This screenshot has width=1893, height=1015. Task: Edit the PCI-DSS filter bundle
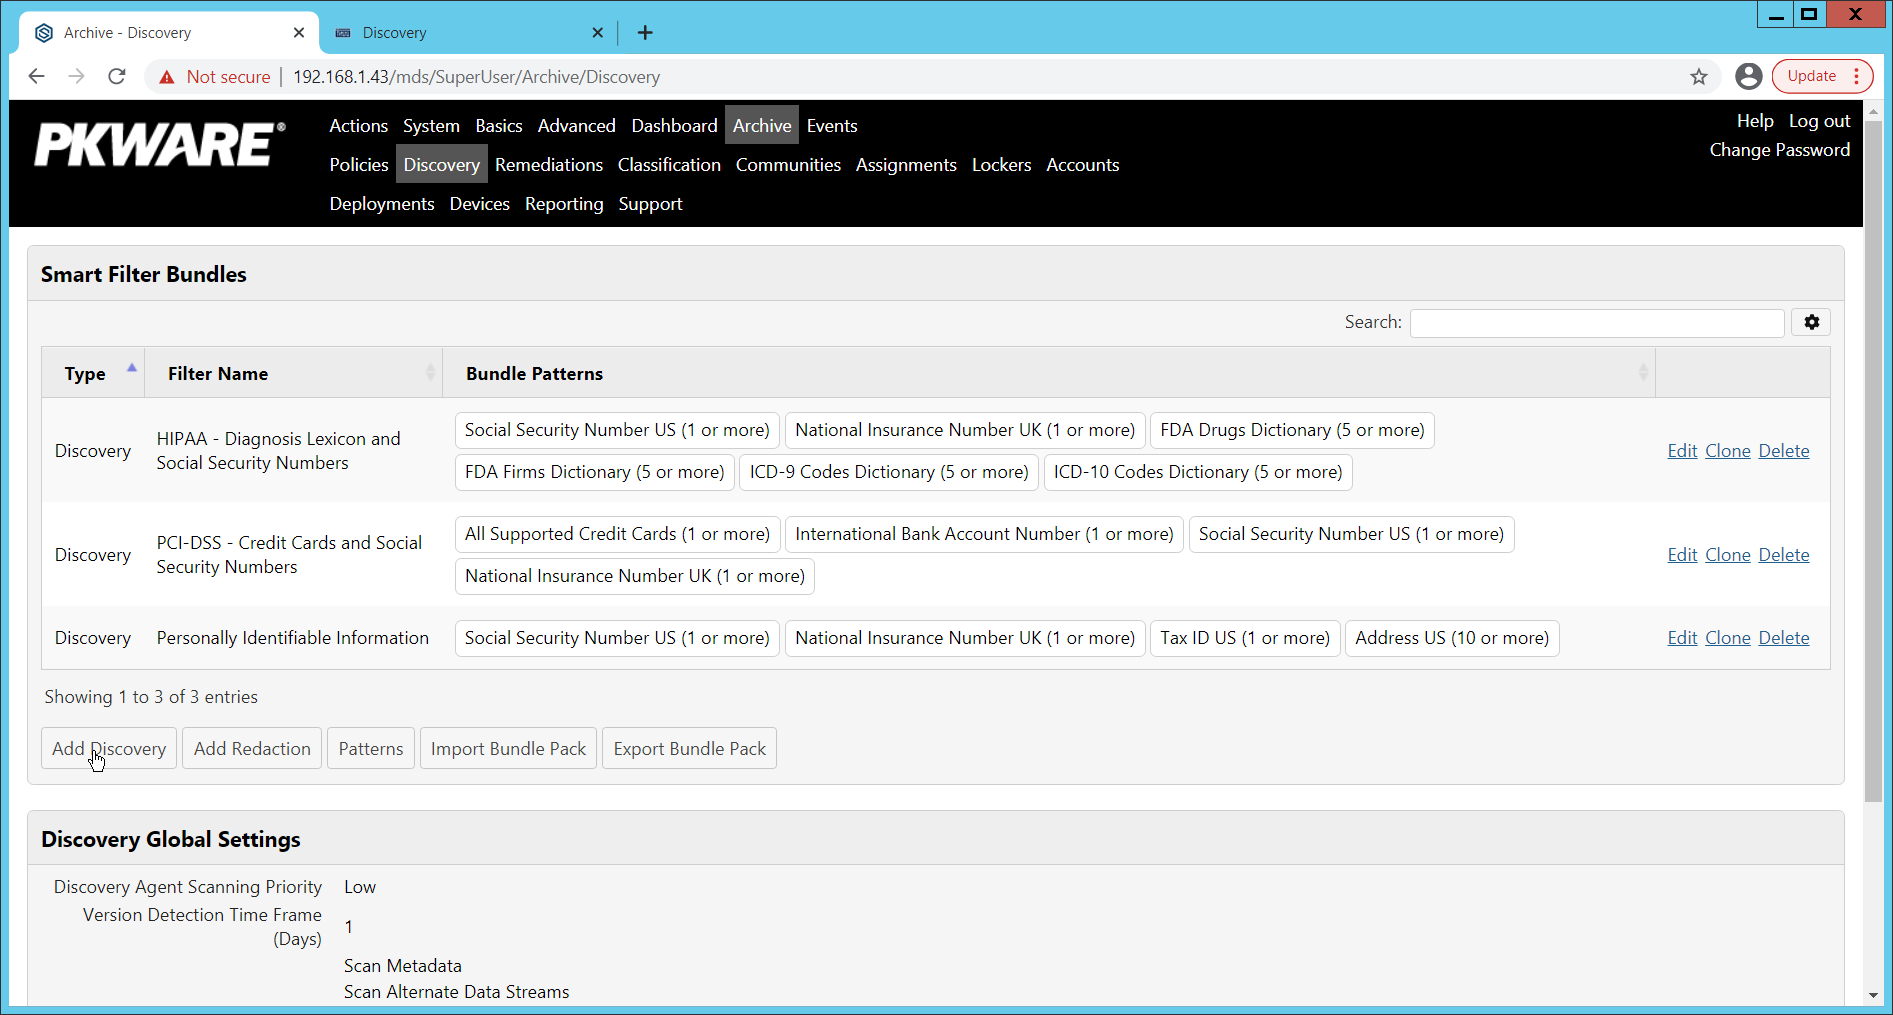(x=1681, y=554)
